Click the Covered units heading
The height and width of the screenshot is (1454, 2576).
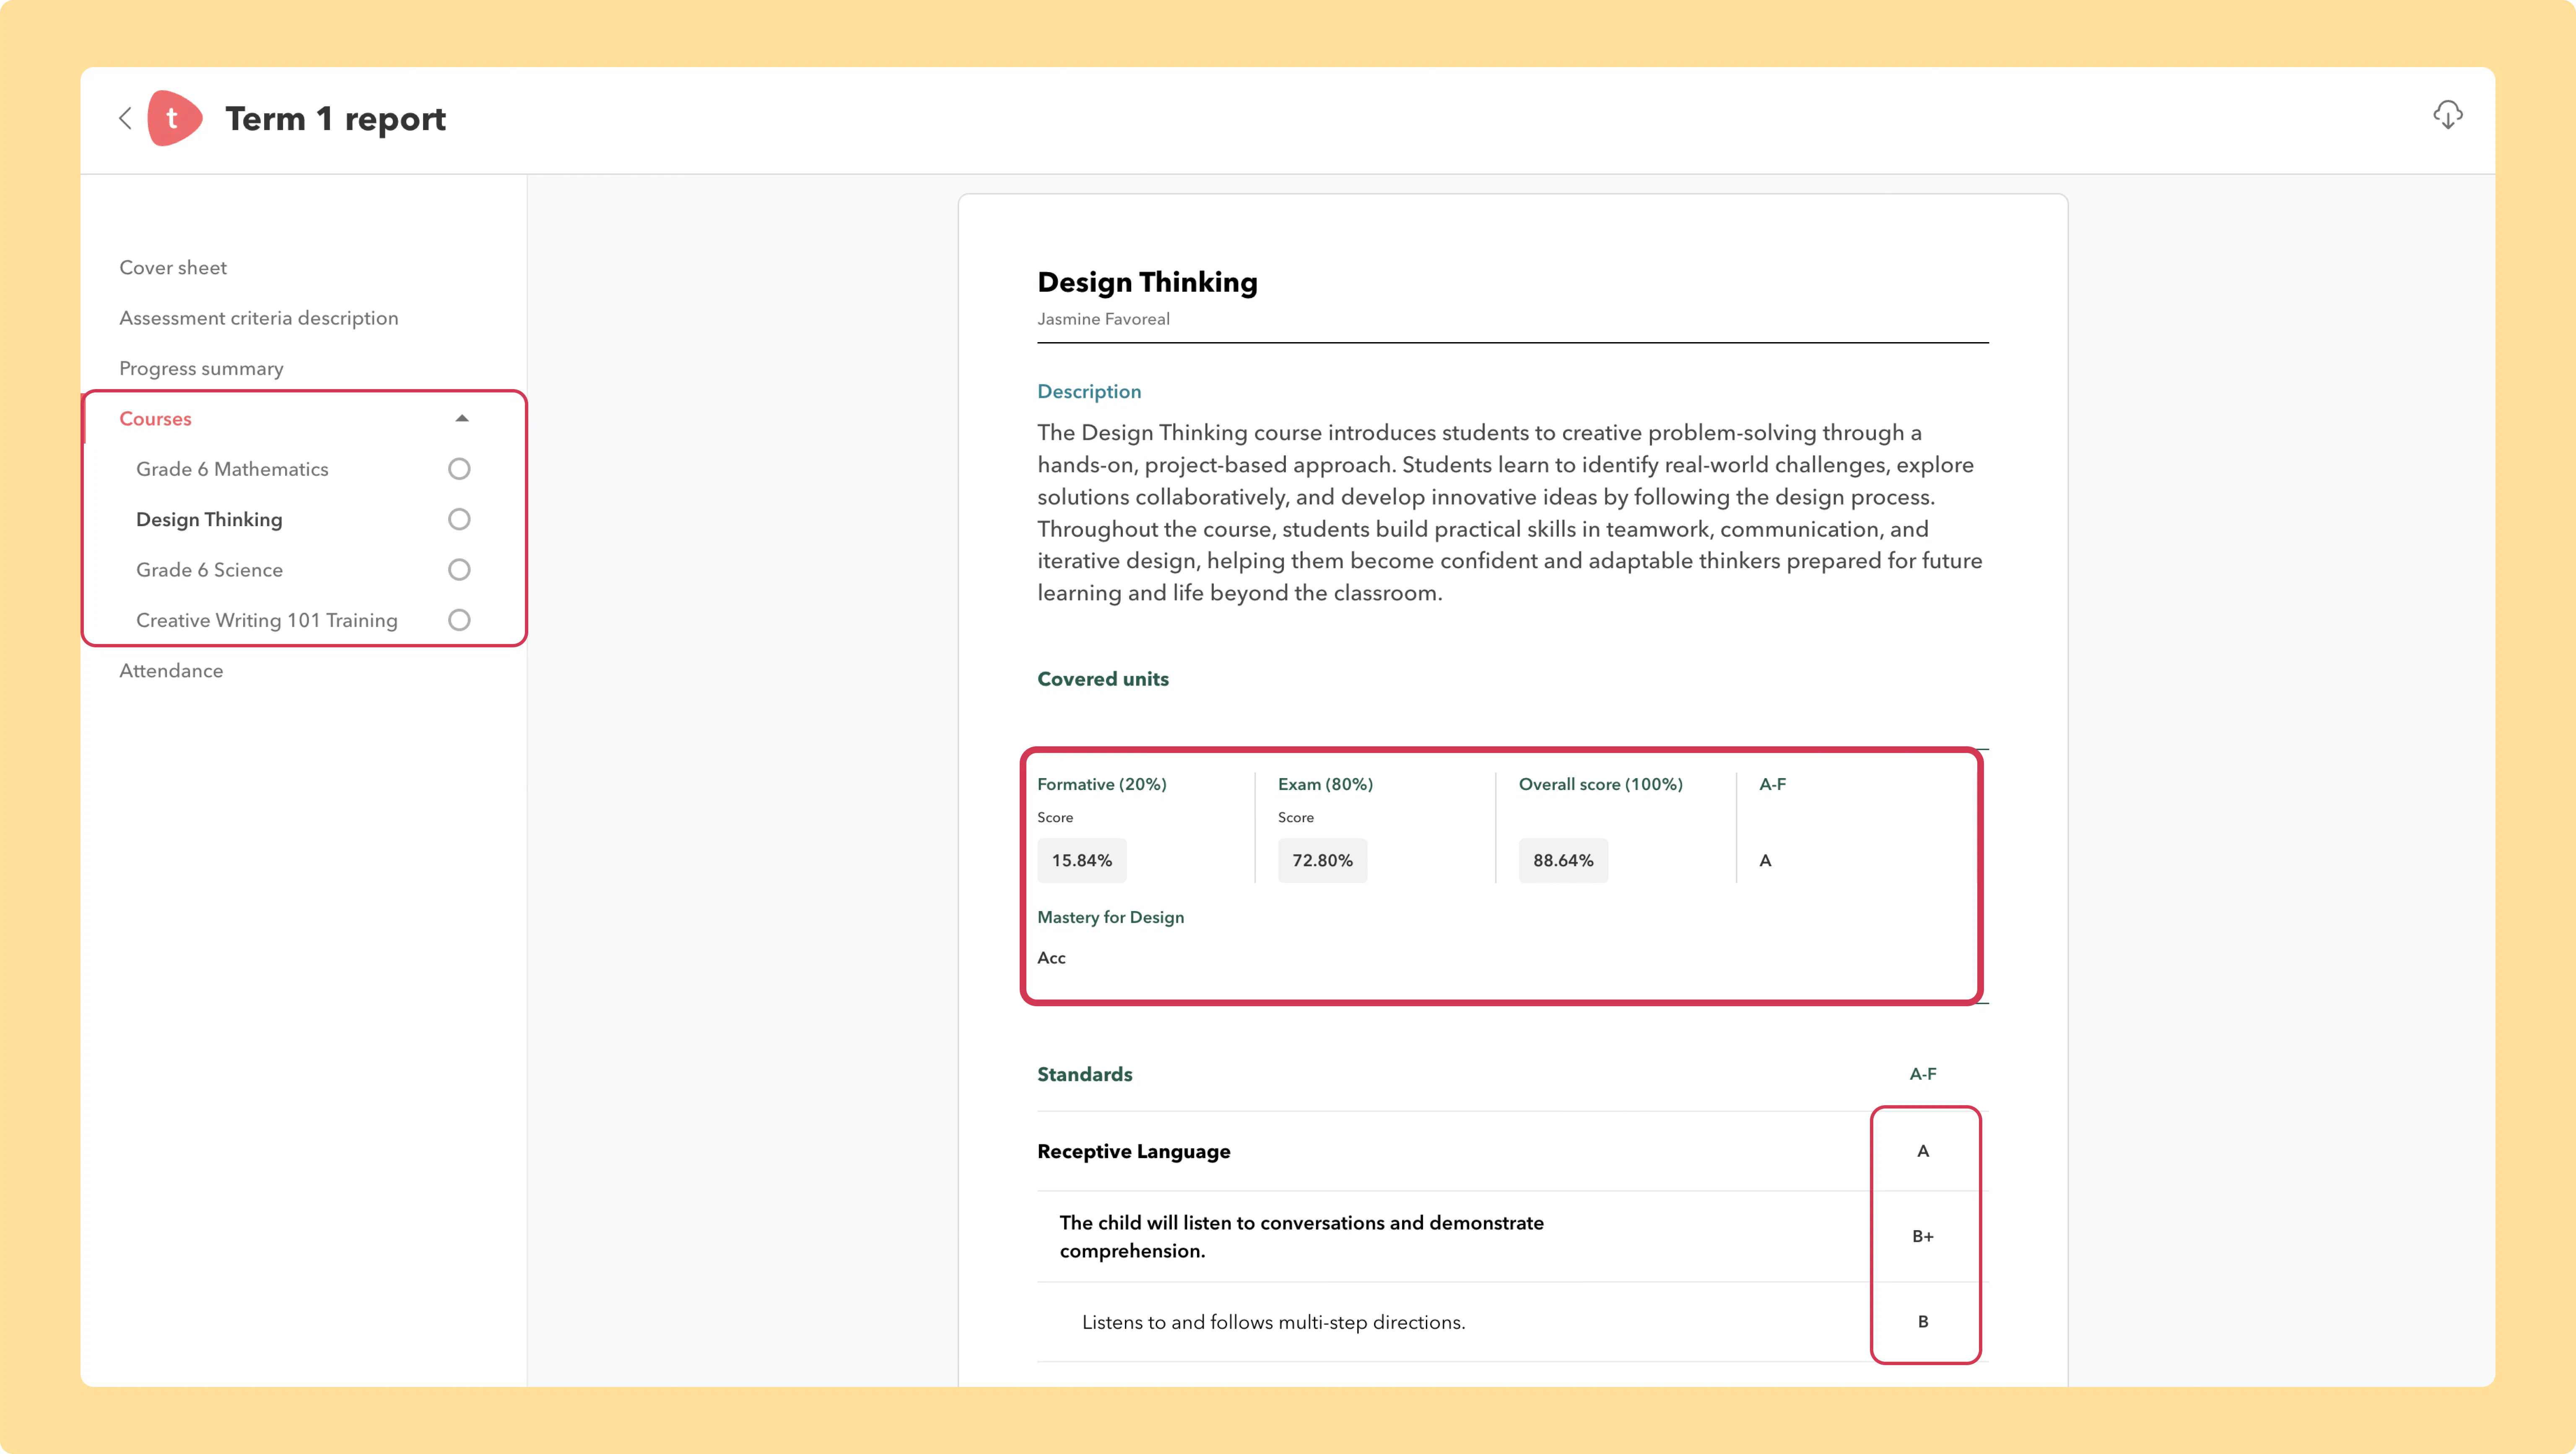point(1103,679)
